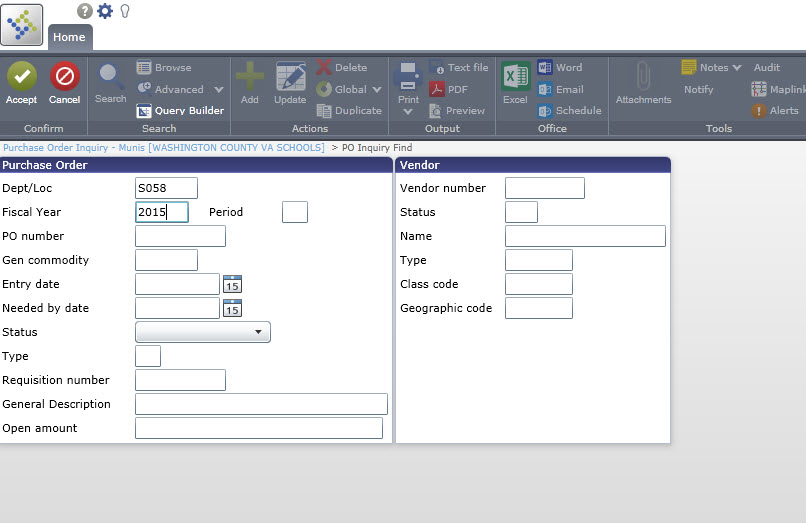This screenshot has width=806, height=523.
Task: Click the Dept/Loc field containing S058
Action: tap(167, 188)
